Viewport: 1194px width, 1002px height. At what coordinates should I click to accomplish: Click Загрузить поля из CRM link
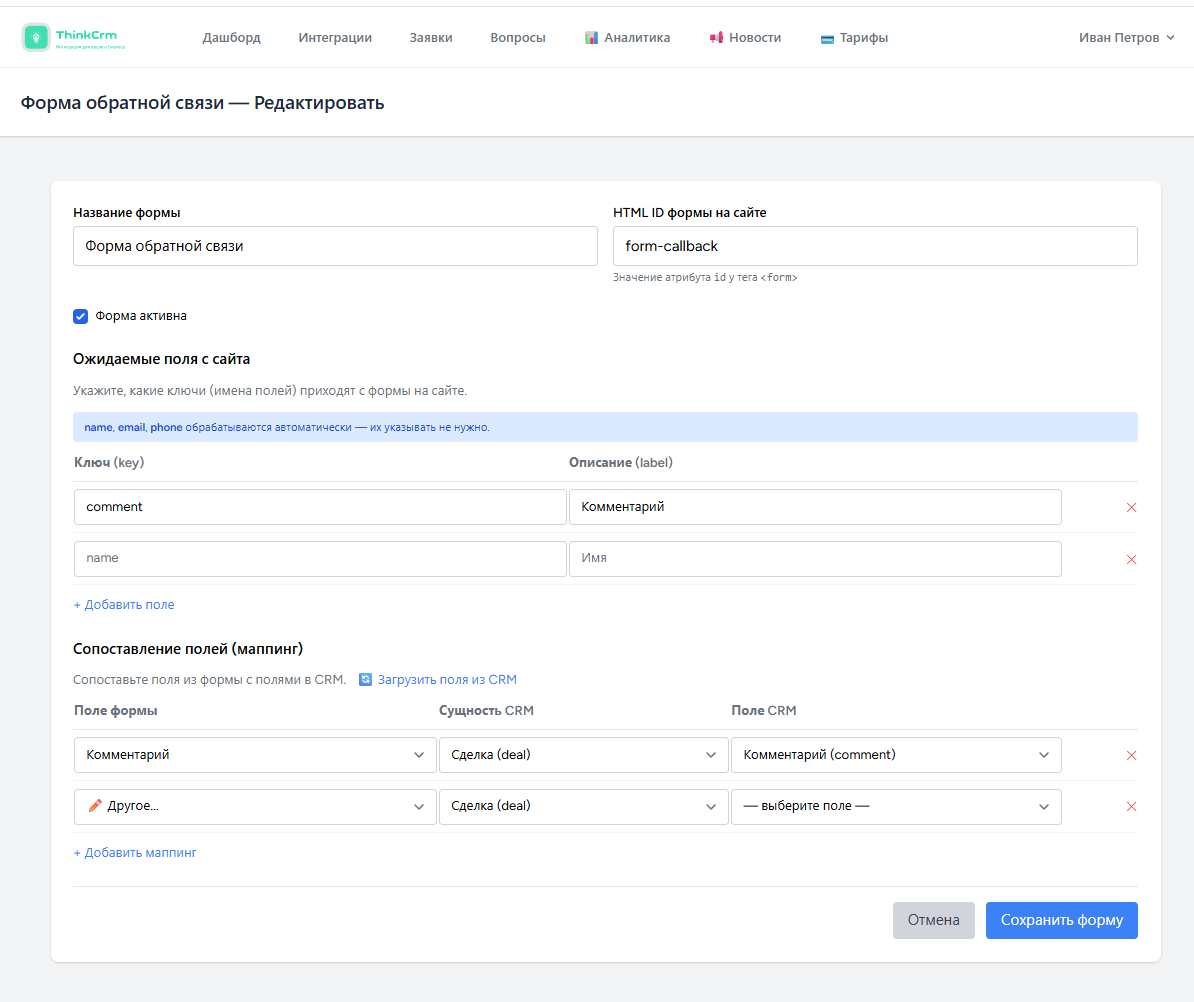[447, 679]
